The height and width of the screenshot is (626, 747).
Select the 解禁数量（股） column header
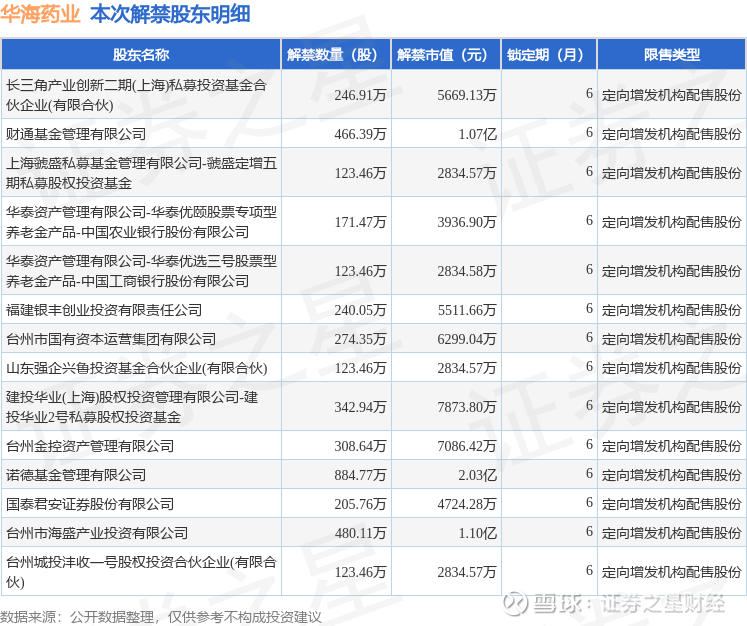click(336, 55)
